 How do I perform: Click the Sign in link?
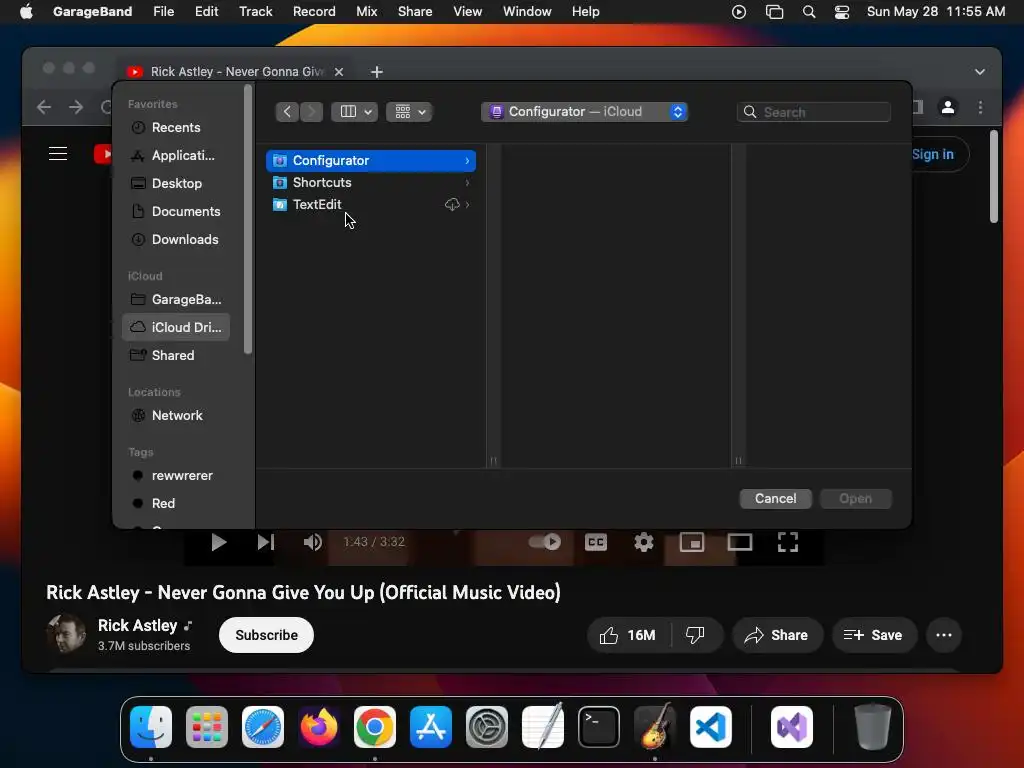pyautogui.click(x=933, y=155)
